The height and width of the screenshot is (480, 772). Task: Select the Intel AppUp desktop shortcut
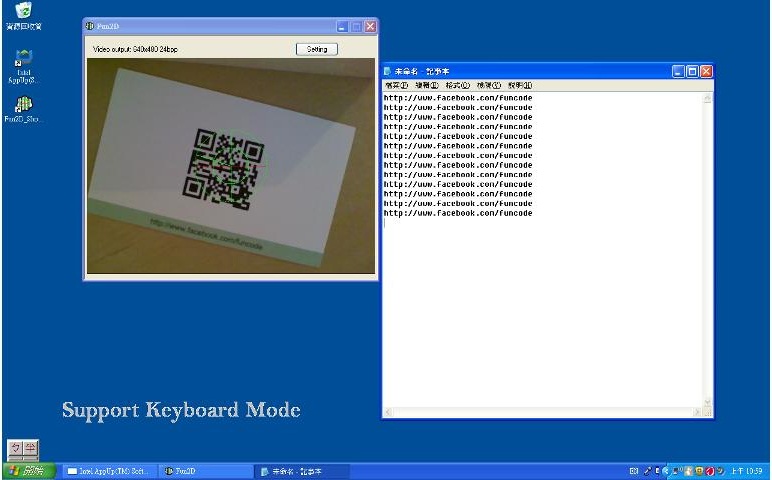click(23, 66)
